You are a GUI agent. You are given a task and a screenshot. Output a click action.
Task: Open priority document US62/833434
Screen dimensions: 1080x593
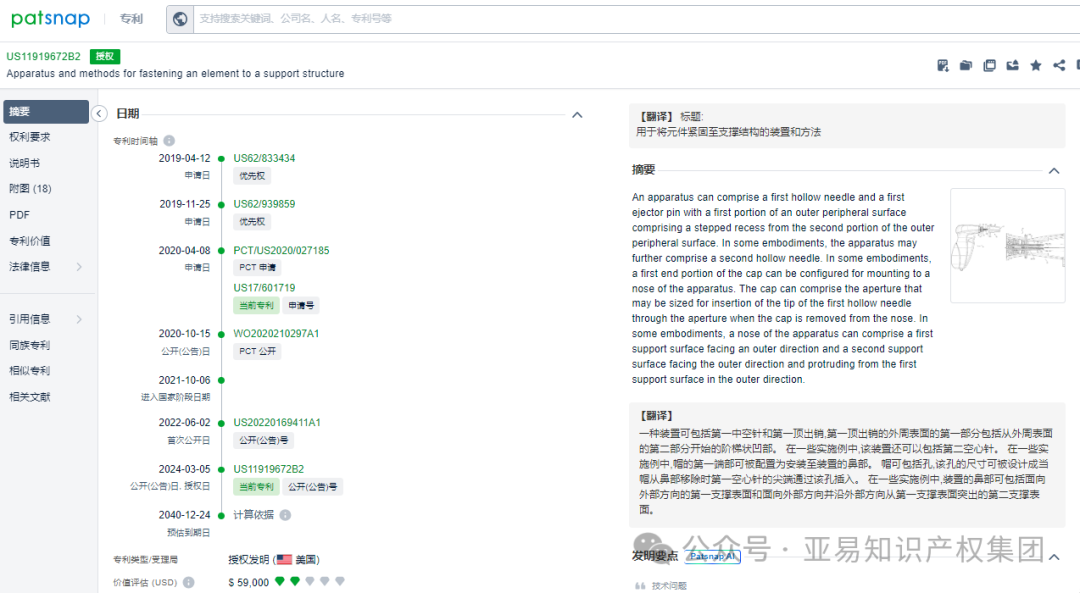tap(266, 157)
